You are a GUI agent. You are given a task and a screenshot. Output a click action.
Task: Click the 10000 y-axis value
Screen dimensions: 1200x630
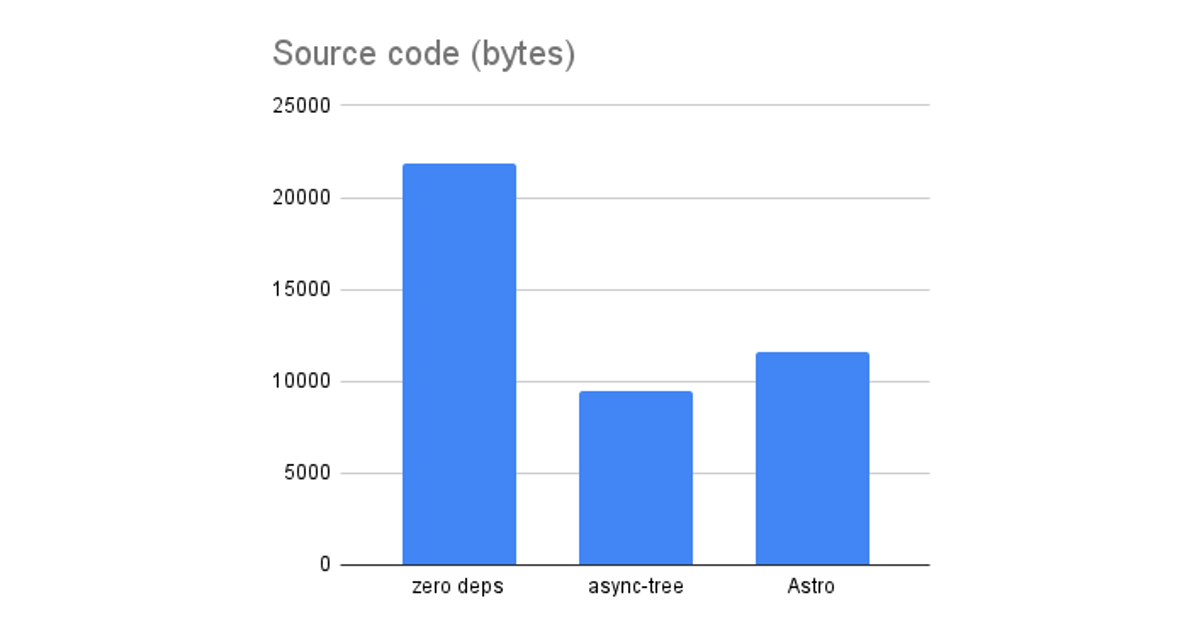pos(301,382)
